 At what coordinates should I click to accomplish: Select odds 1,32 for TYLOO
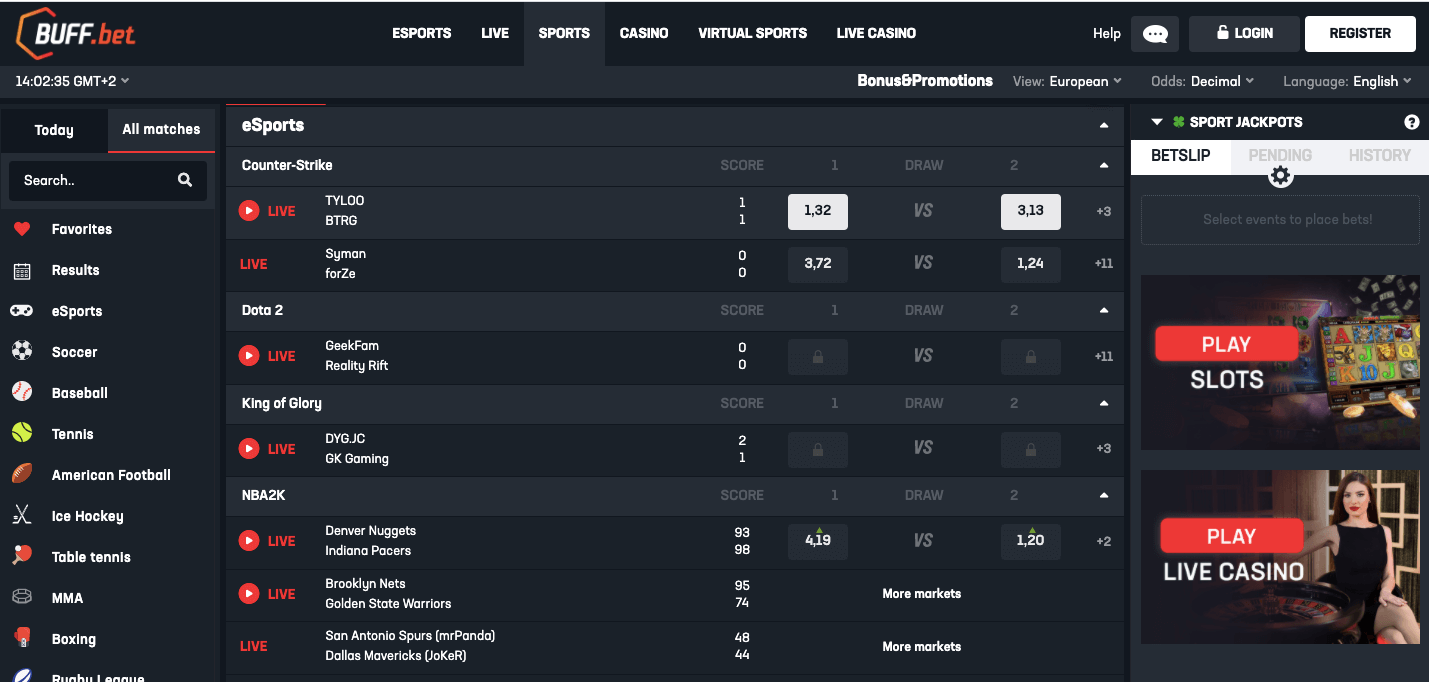click(817, 211)
